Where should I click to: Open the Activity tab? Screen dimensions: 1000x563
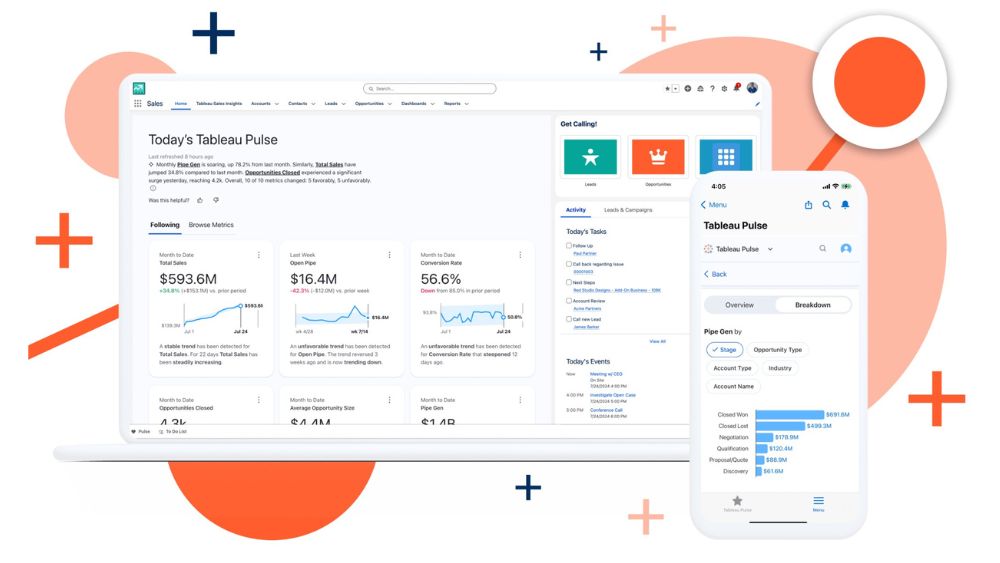click(x=576, y=210)
